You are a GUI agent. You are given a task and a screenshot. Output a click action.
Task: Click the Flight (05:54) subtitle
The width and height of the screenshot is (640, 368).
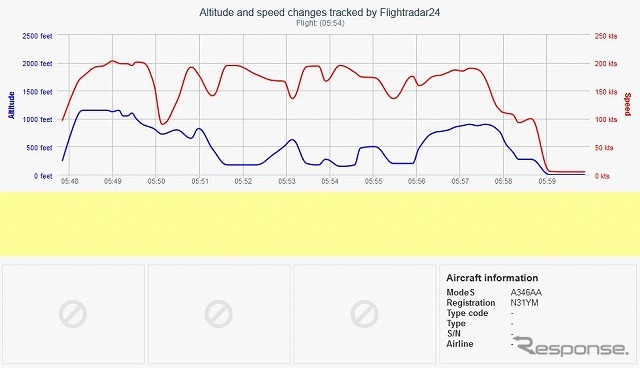[x=320, y=23]
